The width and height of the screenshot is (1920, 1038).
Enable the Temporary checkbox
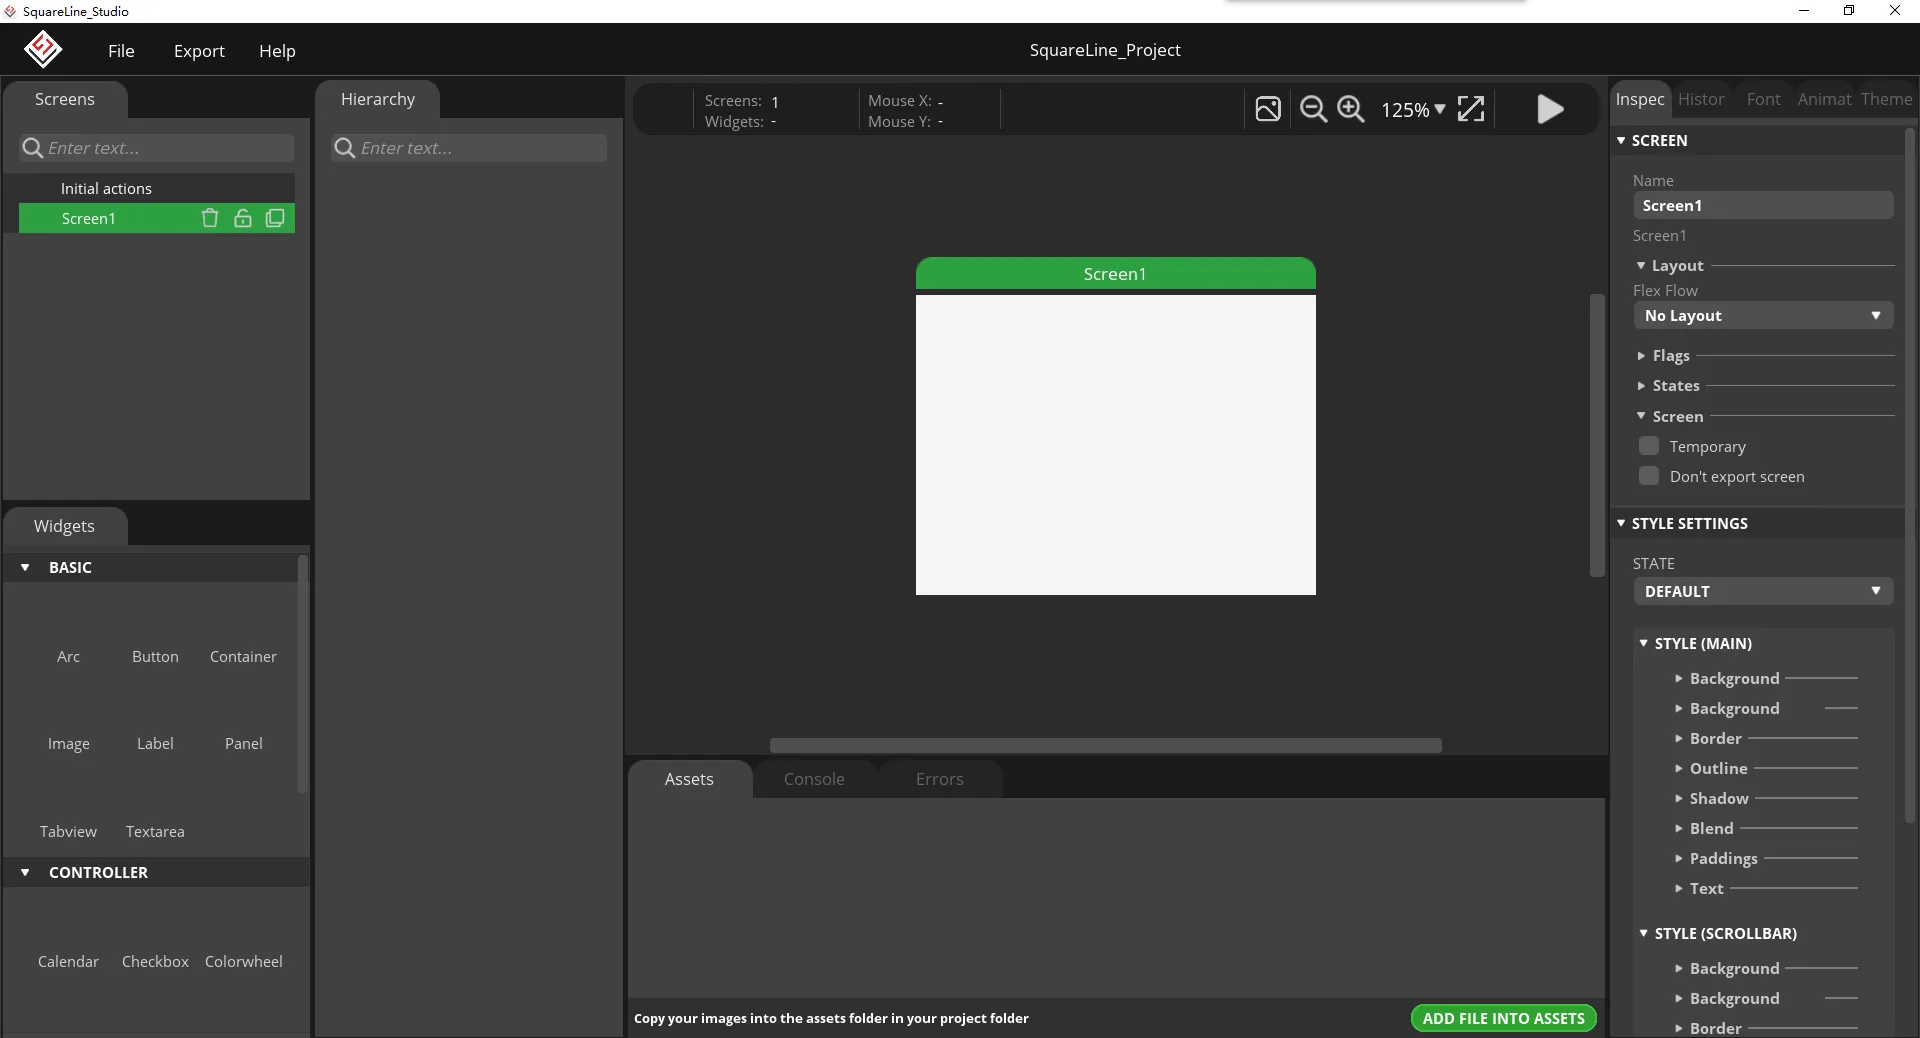1649,446
